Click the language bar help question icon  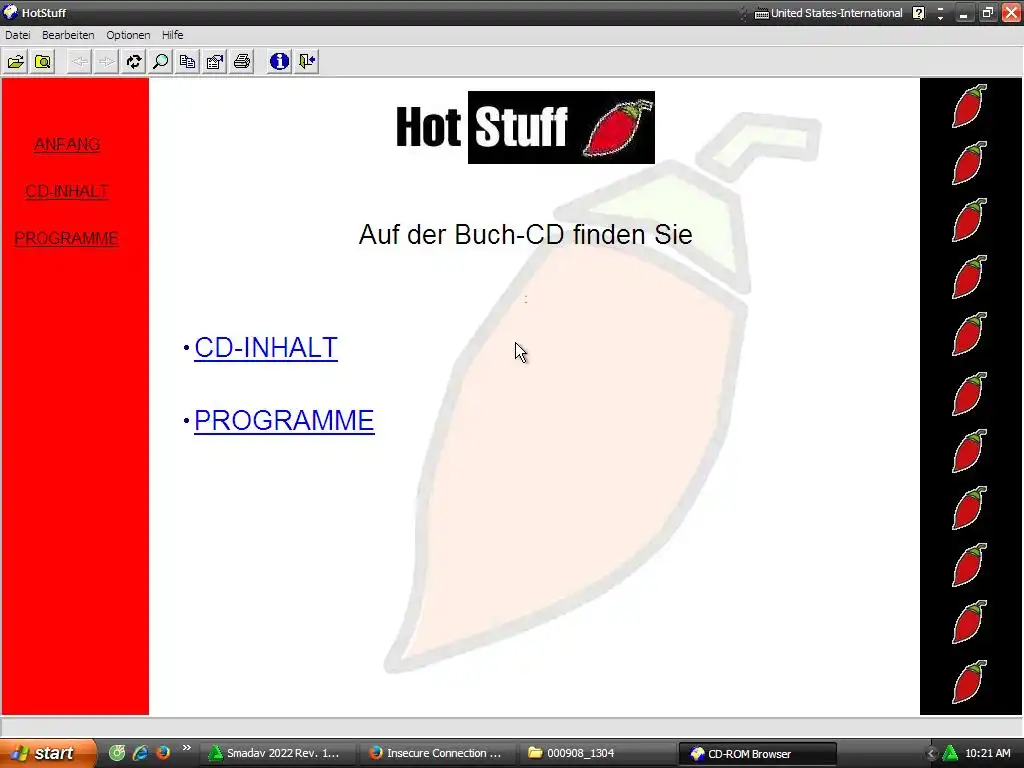click(x=919, y=13)
